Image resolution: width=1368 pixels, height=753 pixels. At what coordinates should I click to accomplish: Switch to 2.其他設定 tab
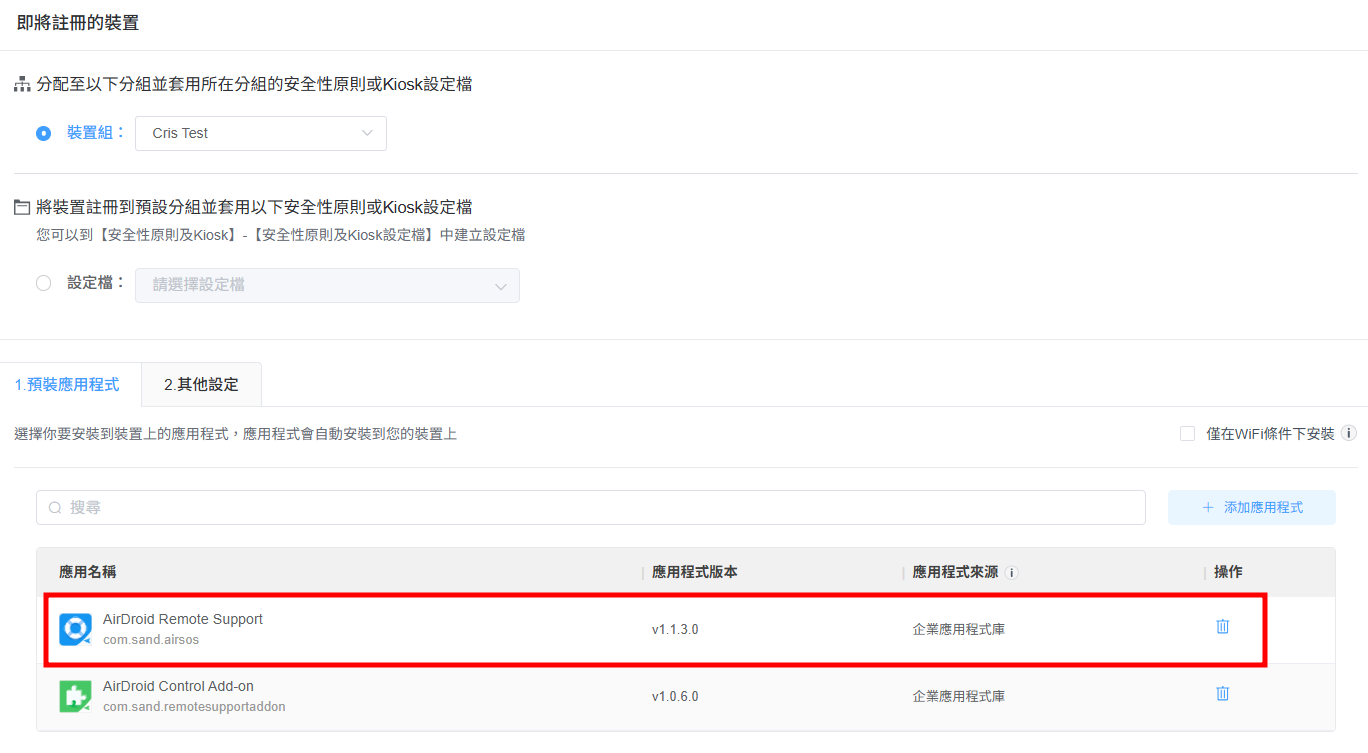coord(201,385)
